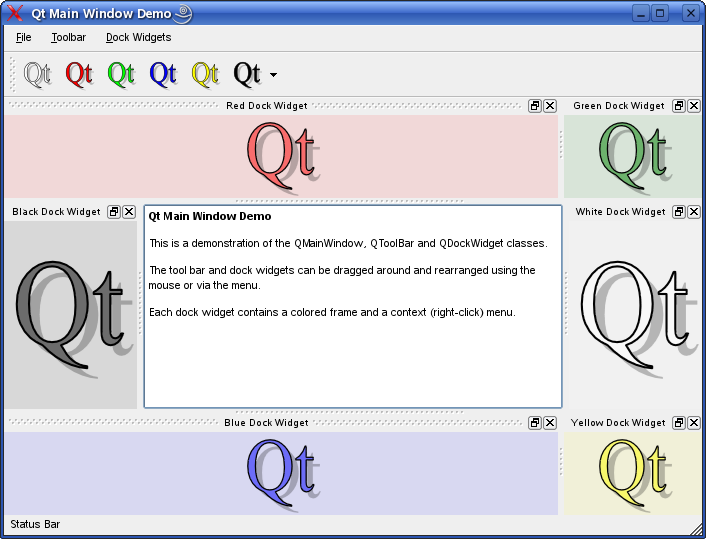Open the Toolbar menu
This screenshot has height=539, width=706.
(68, 37)
